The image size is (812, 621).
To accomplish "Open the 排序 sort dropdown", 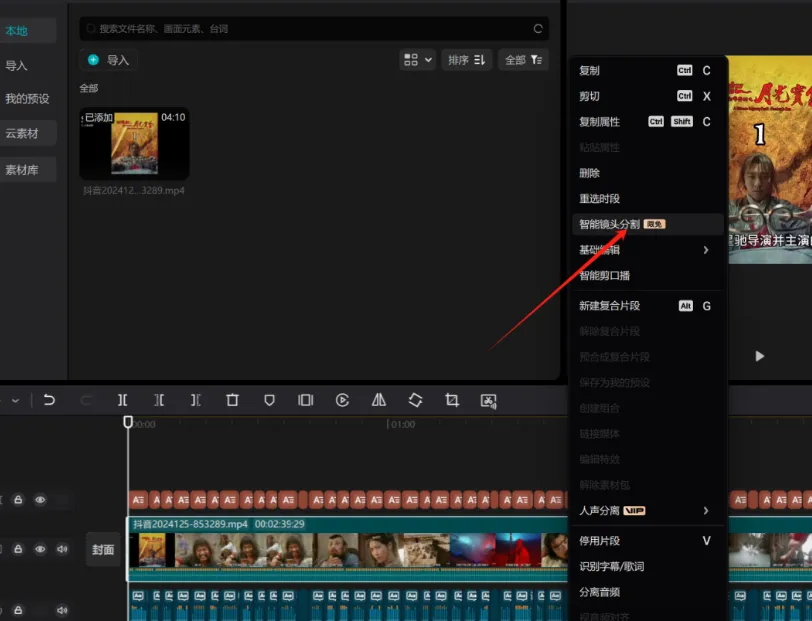I will pos(466,60).
